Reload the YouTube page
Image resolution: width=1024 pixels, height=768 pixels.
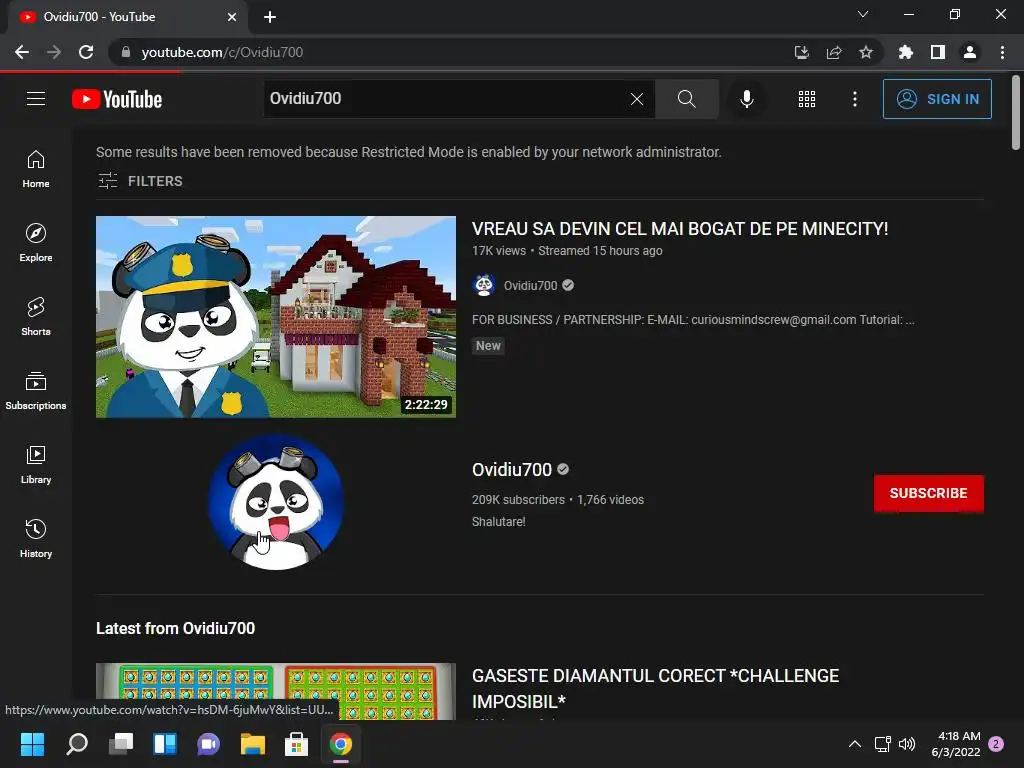tap(86, 52)
